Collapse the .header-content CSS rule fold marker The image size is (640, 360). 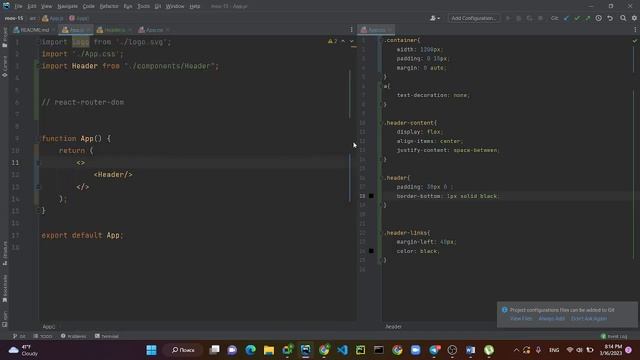[x=381, y=123]
